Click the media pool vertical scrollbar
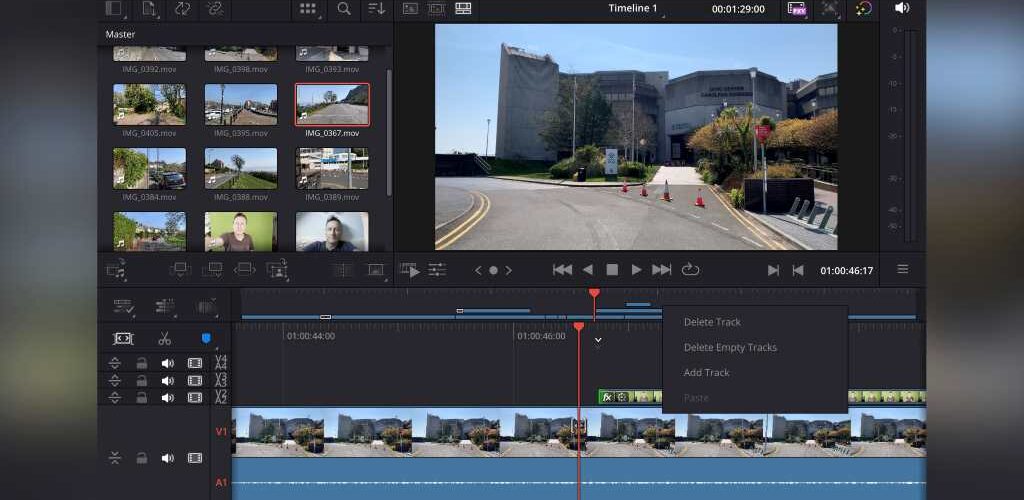 [x=389, y=132]
